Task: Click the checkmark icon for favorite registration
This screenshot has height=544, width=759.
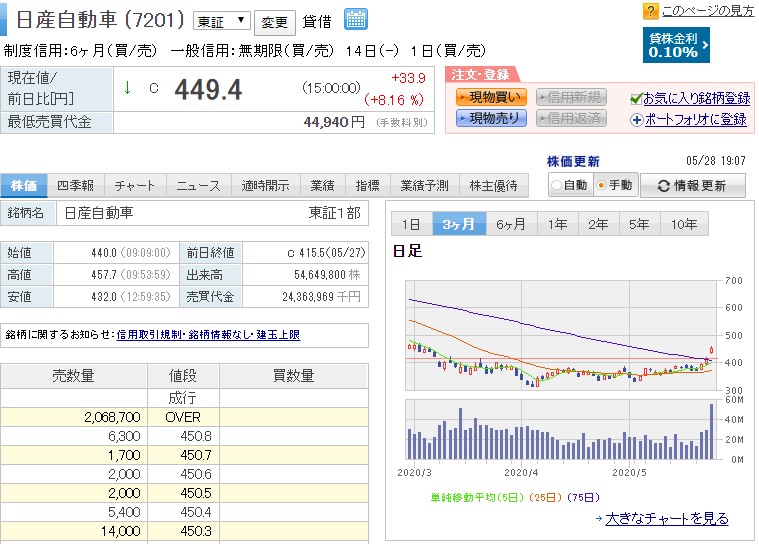Action: point(636,99)
